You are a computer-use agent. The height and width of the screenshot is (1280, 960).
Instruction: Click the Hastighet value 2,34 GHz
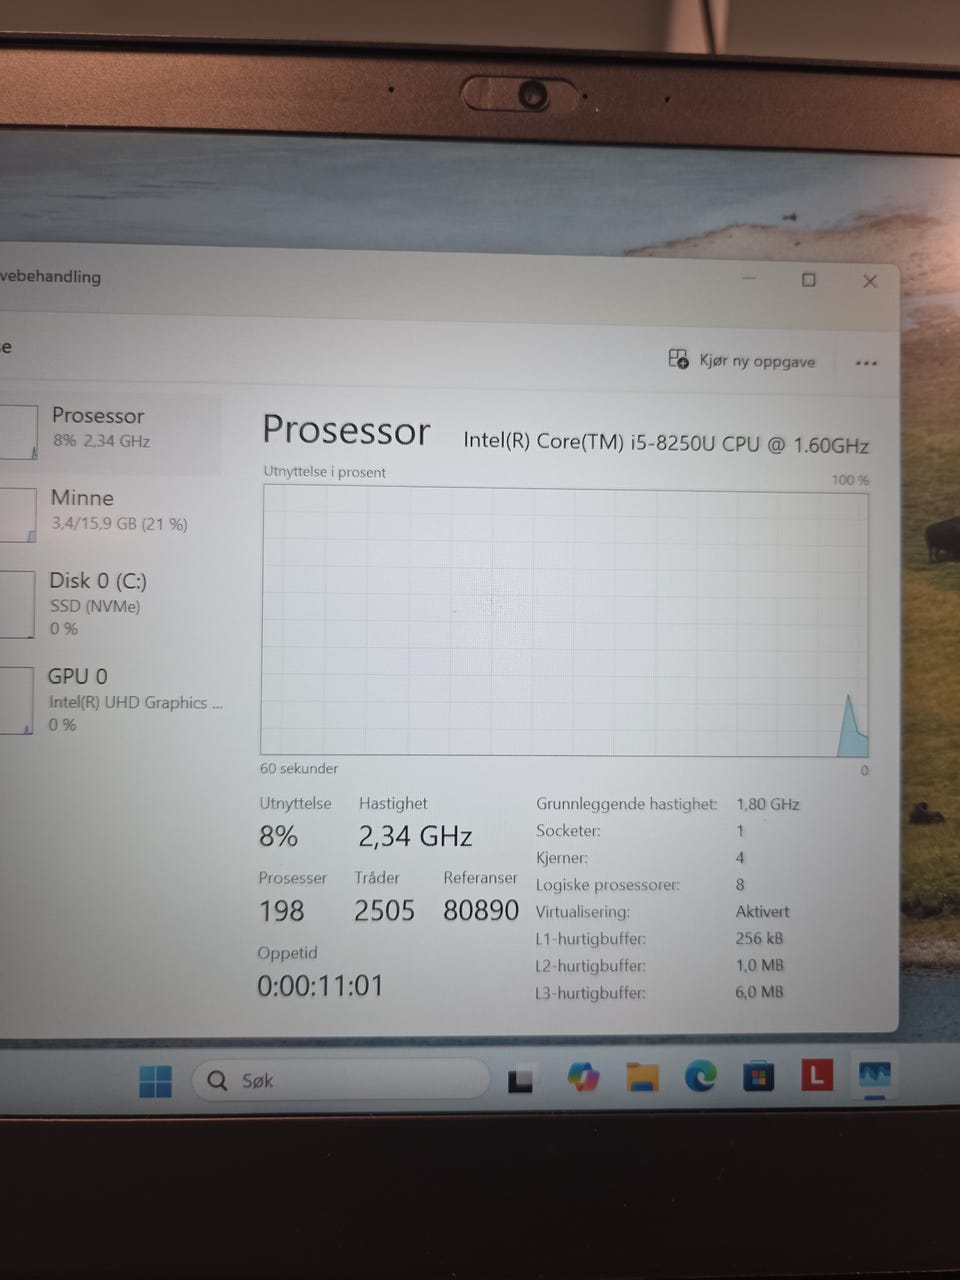click(415, 836)
